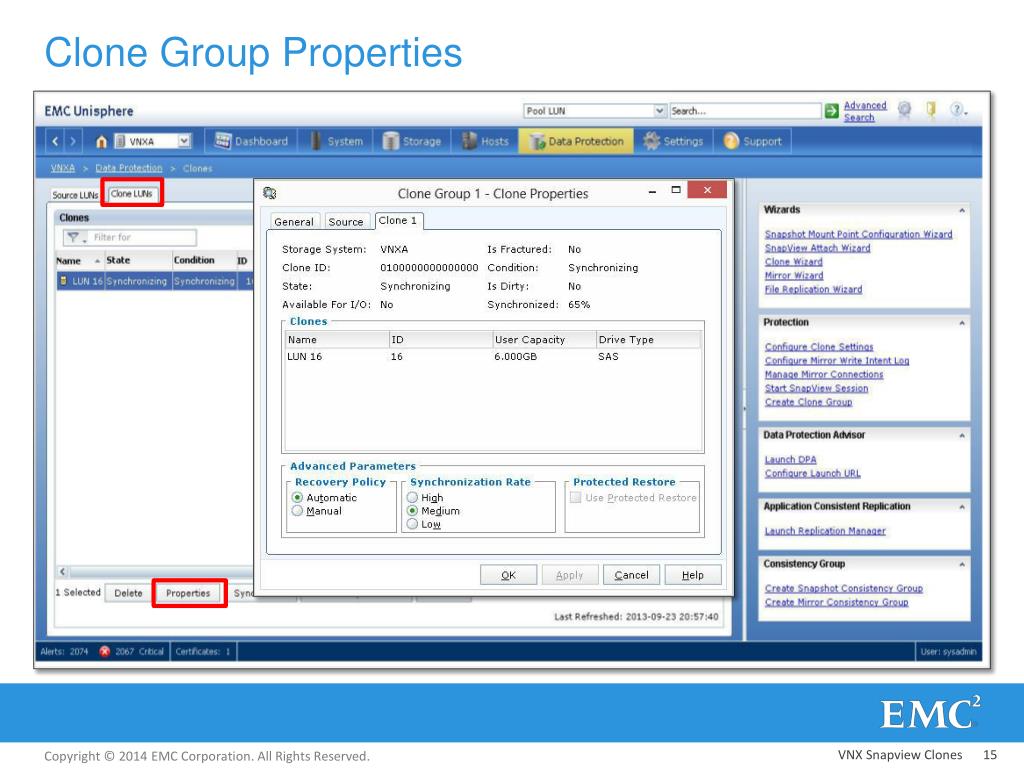Viewport: 1024px width, 768px height.
Task: Switch to the Source tab in the dialog
Action: [346, 221]
